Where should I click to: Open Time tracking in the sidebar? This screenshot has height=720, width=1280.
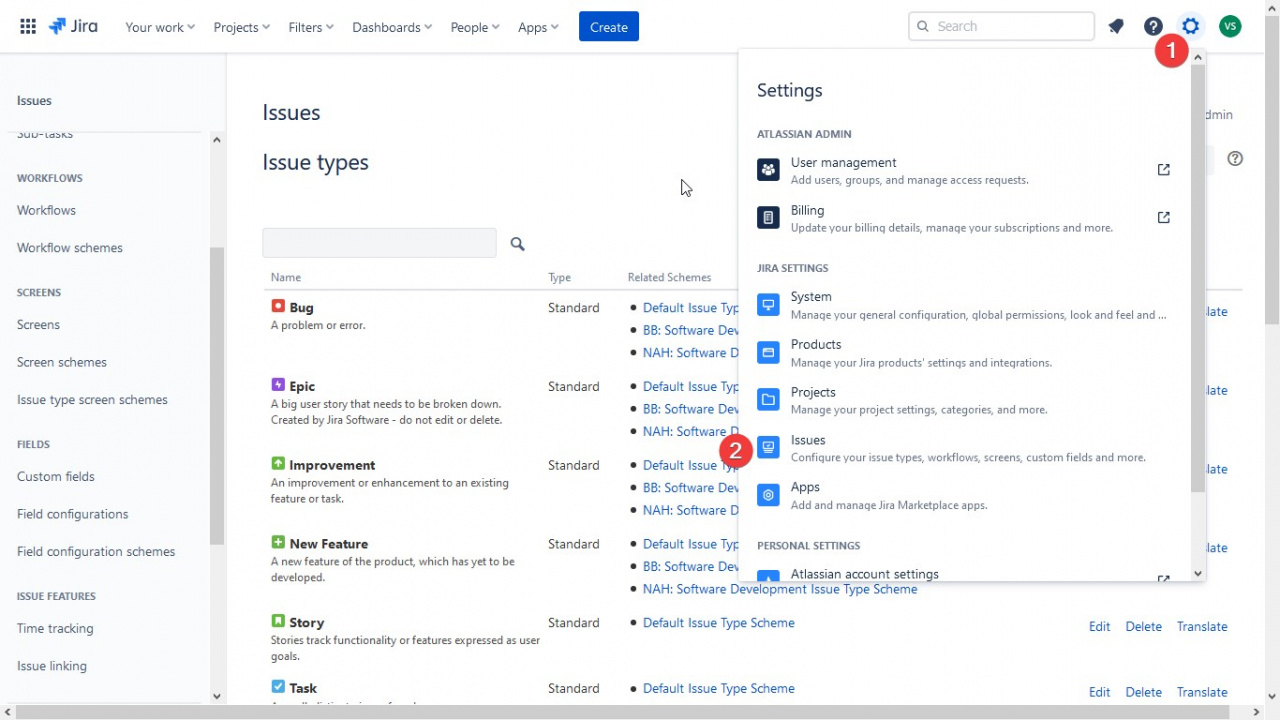tap(55, 629)
